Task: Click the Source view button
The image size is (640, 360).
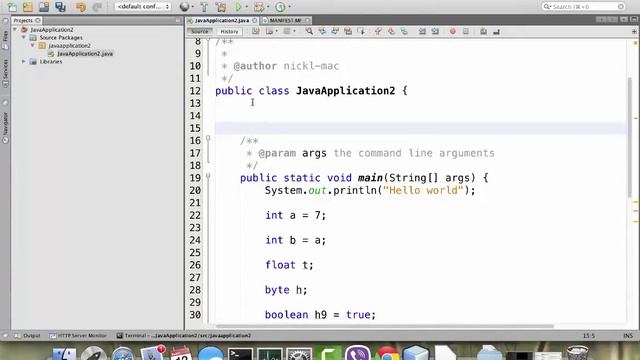Action: point(200,31)
